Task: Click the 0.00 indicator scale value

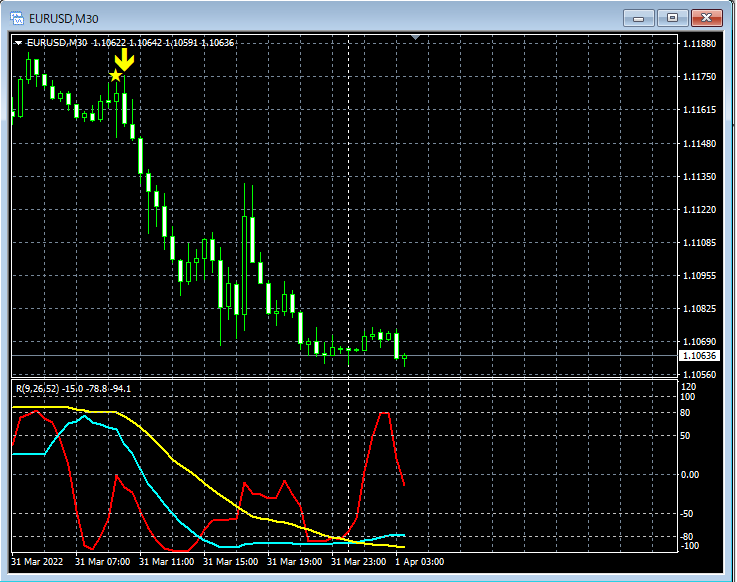Action: coord(690,475)
